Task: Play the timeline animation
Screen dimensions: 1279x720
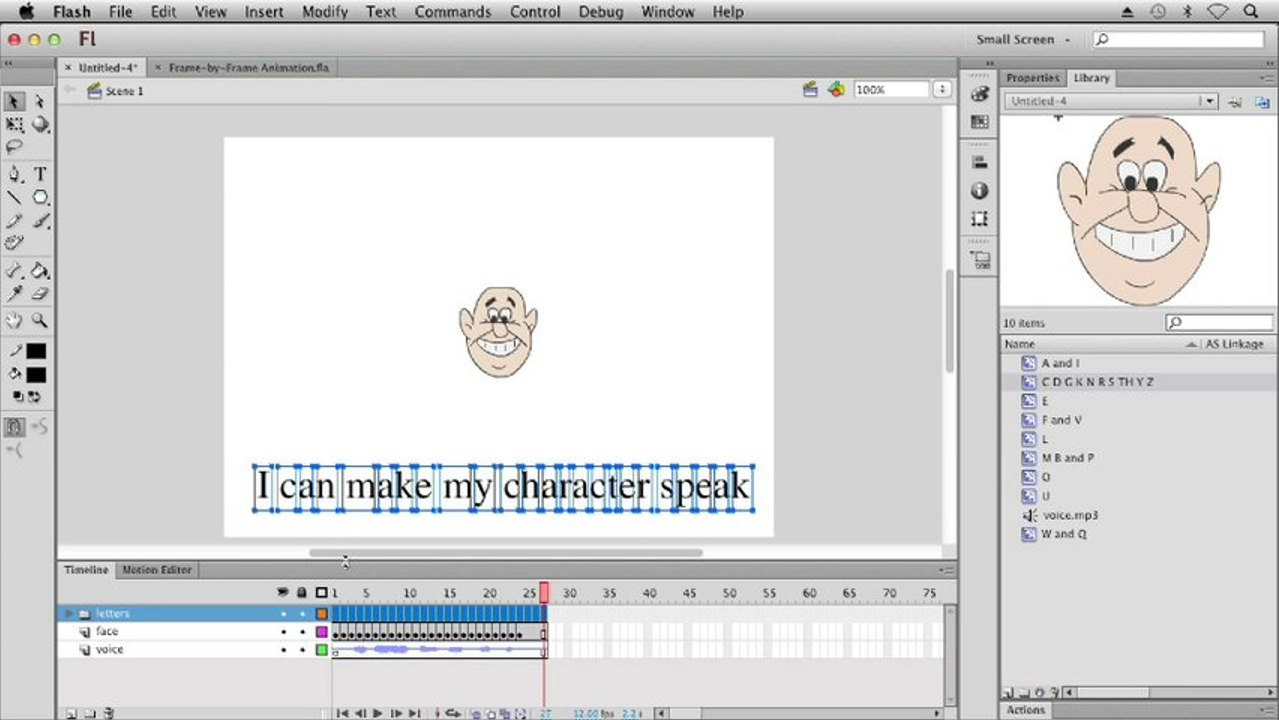Action: click(x=378, y=713)
